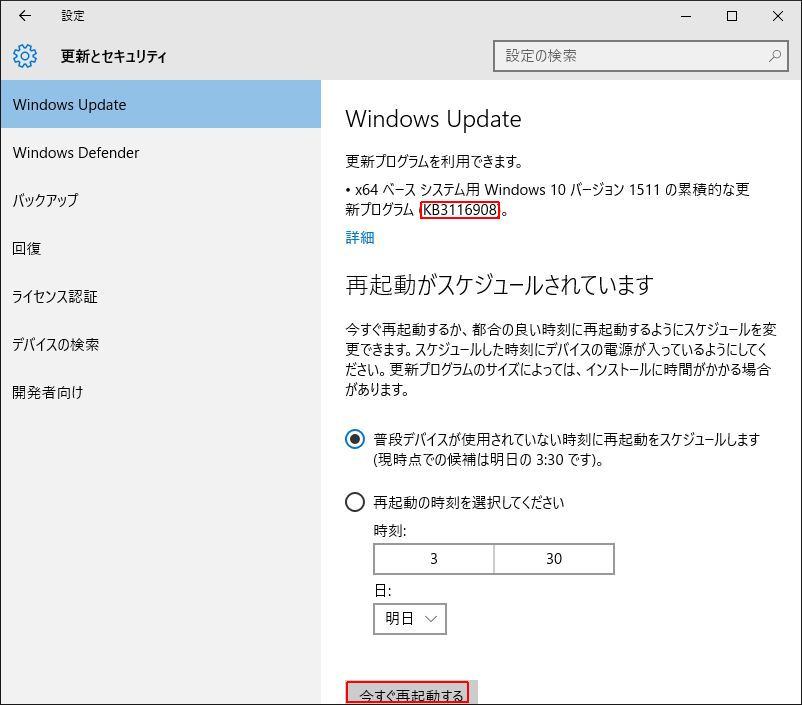Open 開発者向け developer options
This screenshot has height=705, width=802.
click(48, 393)
